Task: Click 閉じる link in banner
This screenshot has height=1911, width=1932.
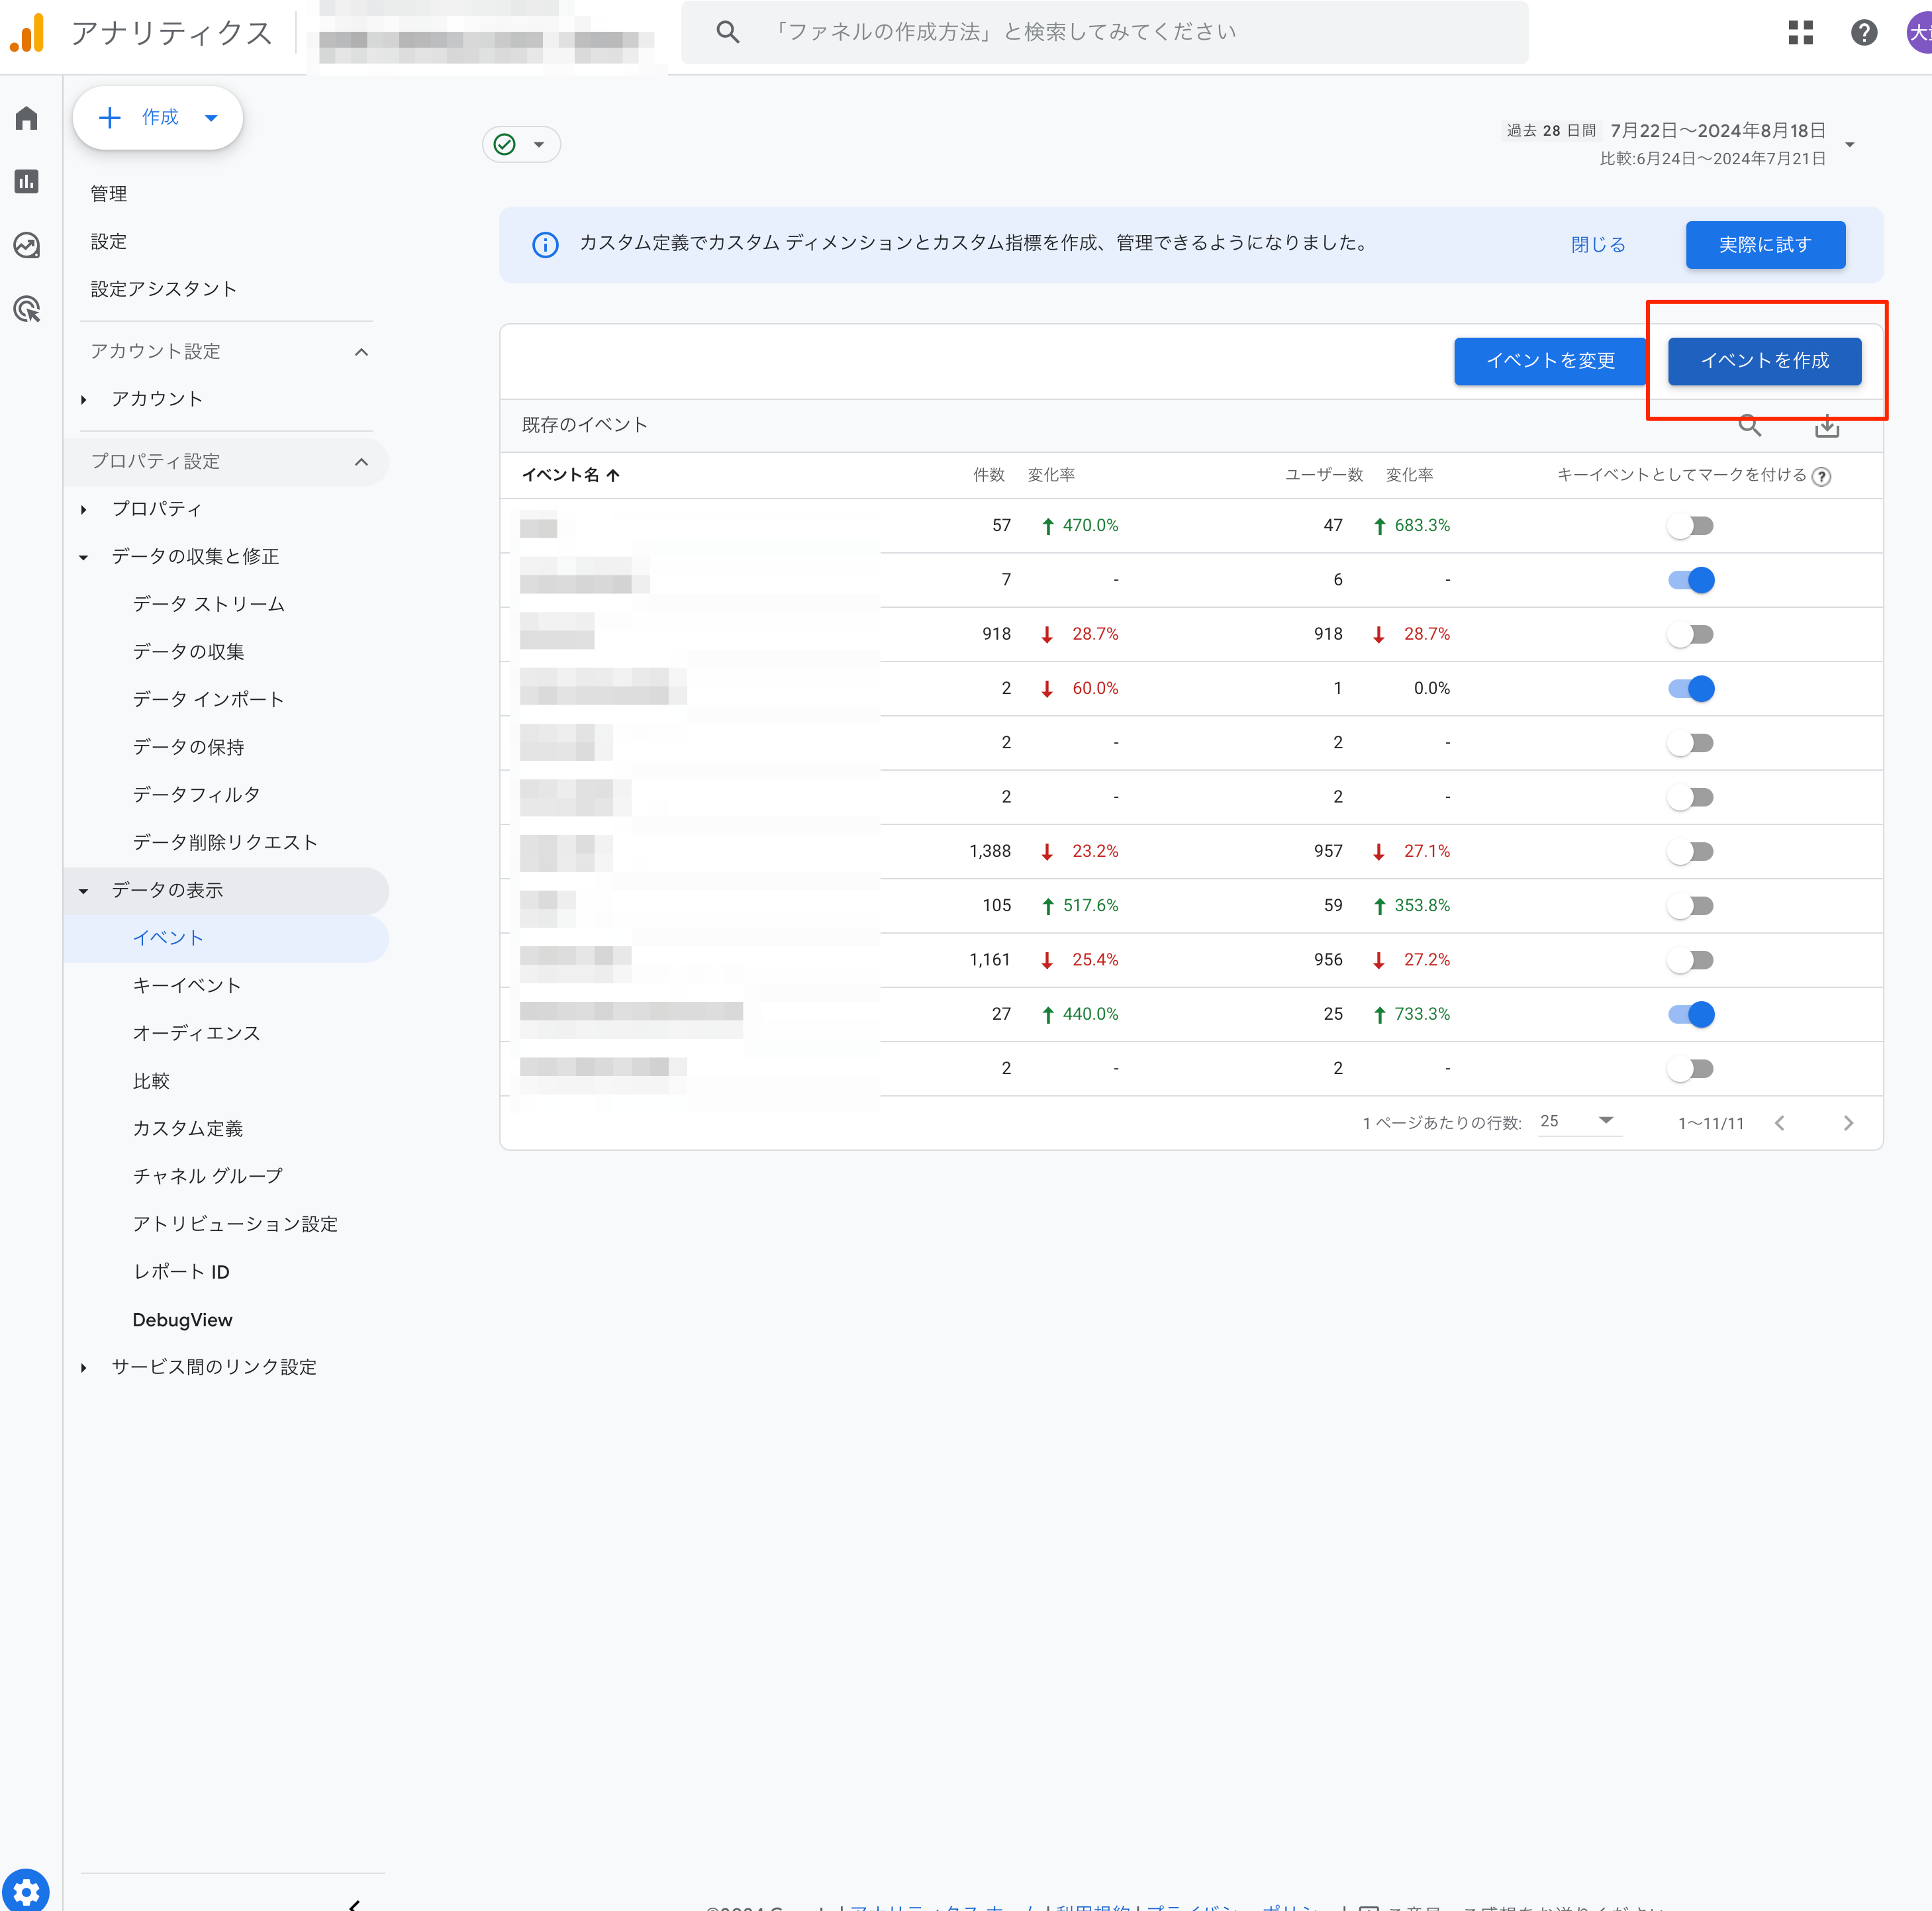Action: coord(1597,245)
